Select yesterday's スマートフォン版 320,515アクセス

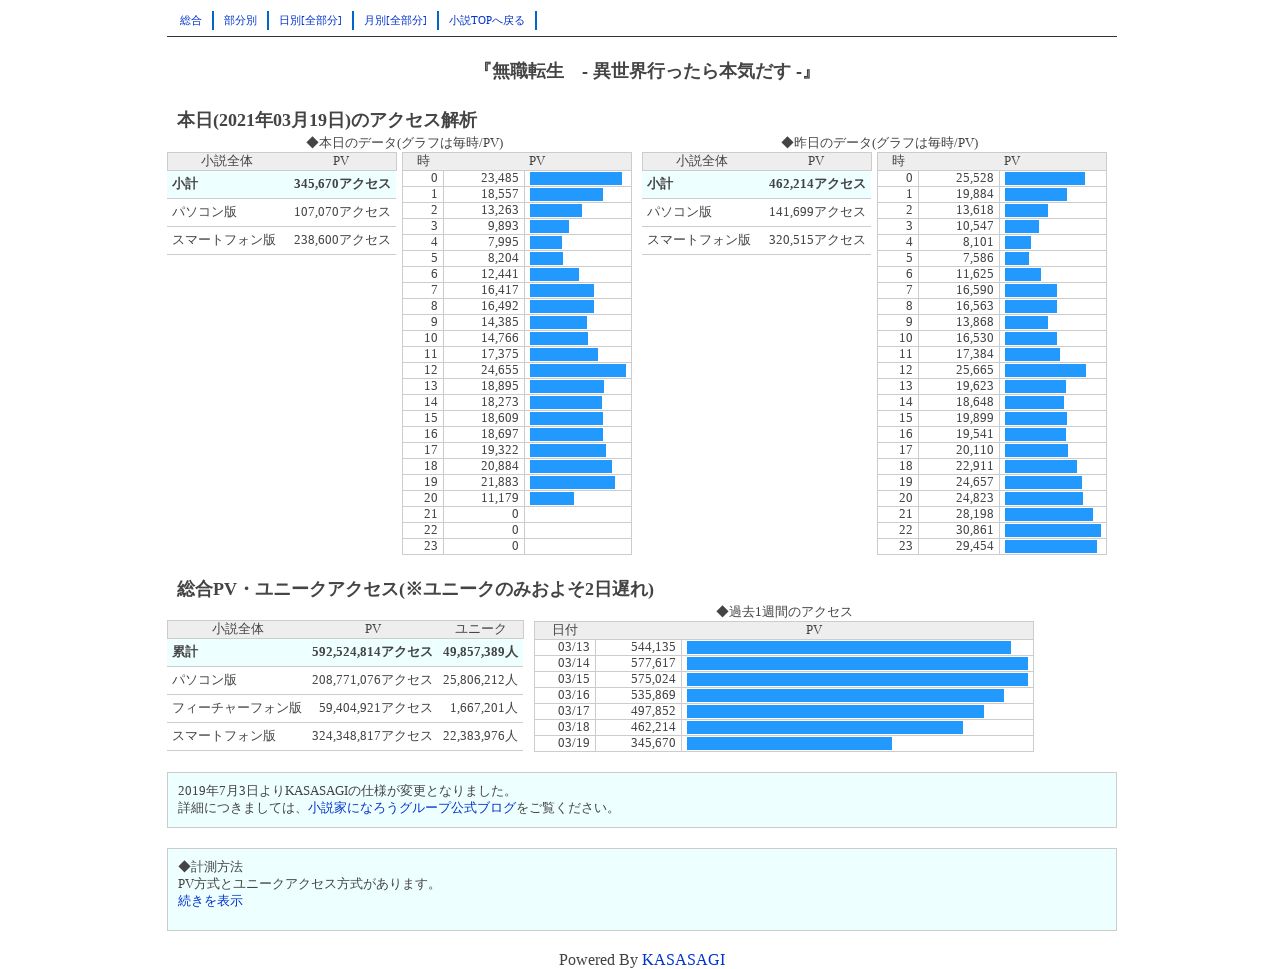click(817, 240)
